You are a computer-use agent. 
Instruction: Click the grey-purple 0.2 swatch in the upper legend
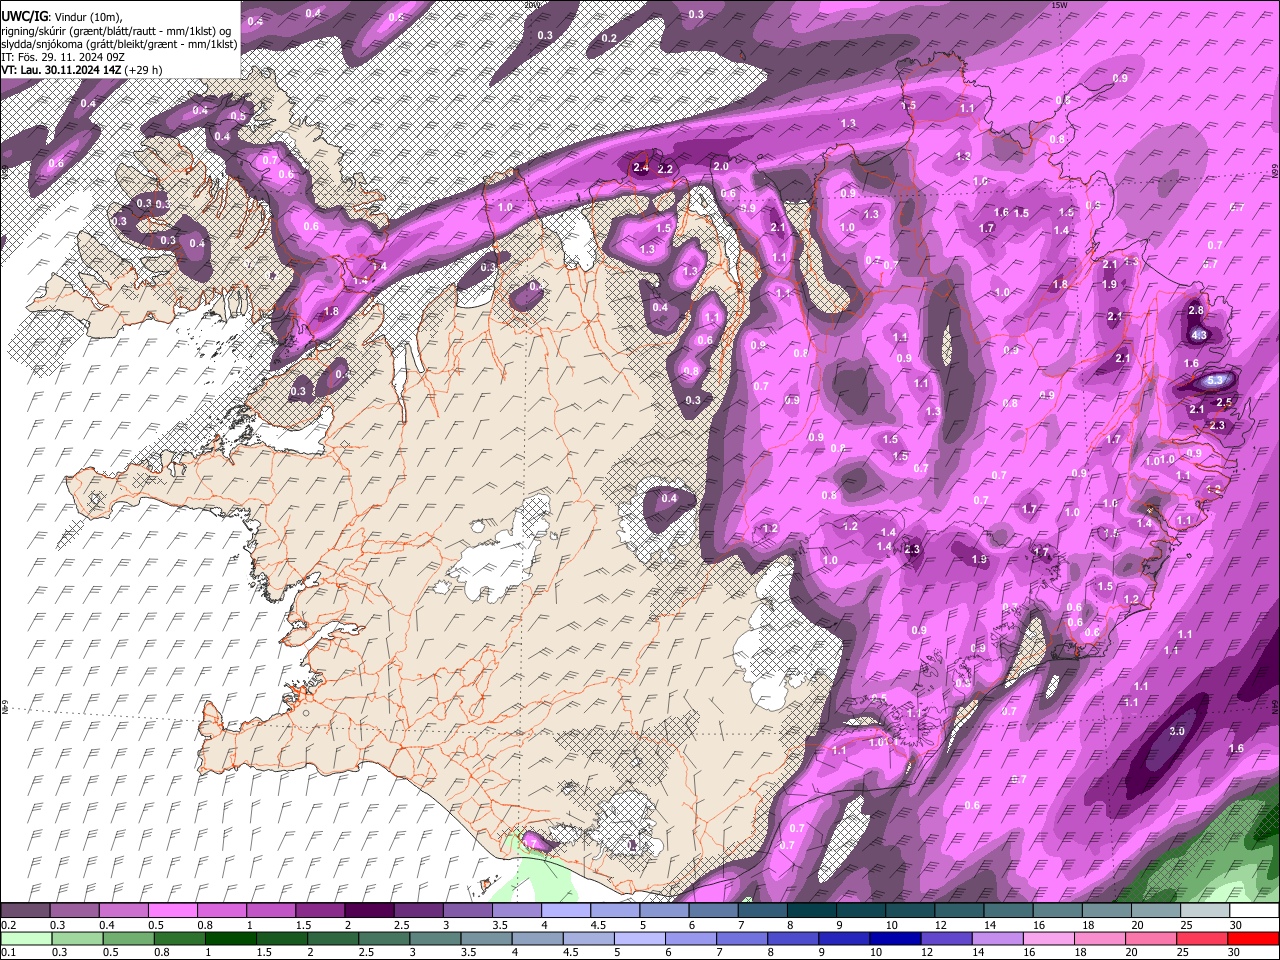coord(25,911)
